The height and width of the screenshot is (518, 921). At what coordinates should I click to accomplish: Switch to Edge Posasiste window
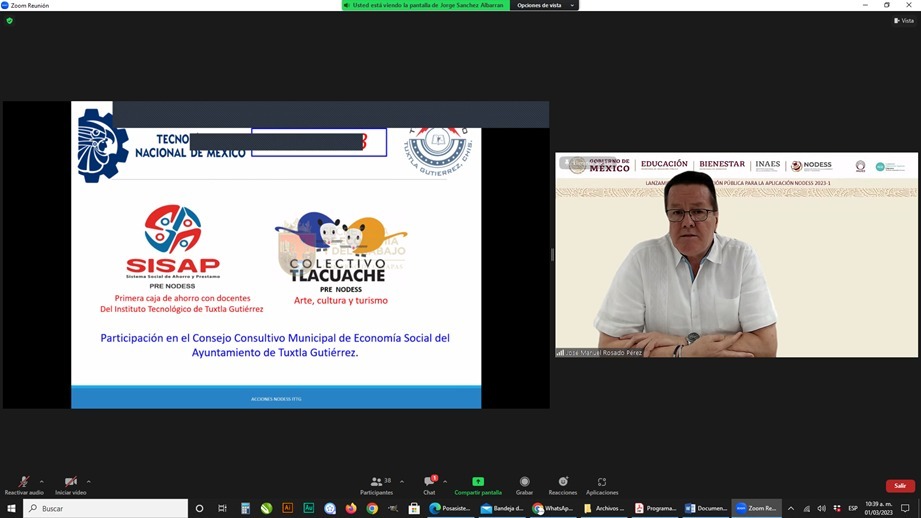pyautogui.click(x=450, y=508)
